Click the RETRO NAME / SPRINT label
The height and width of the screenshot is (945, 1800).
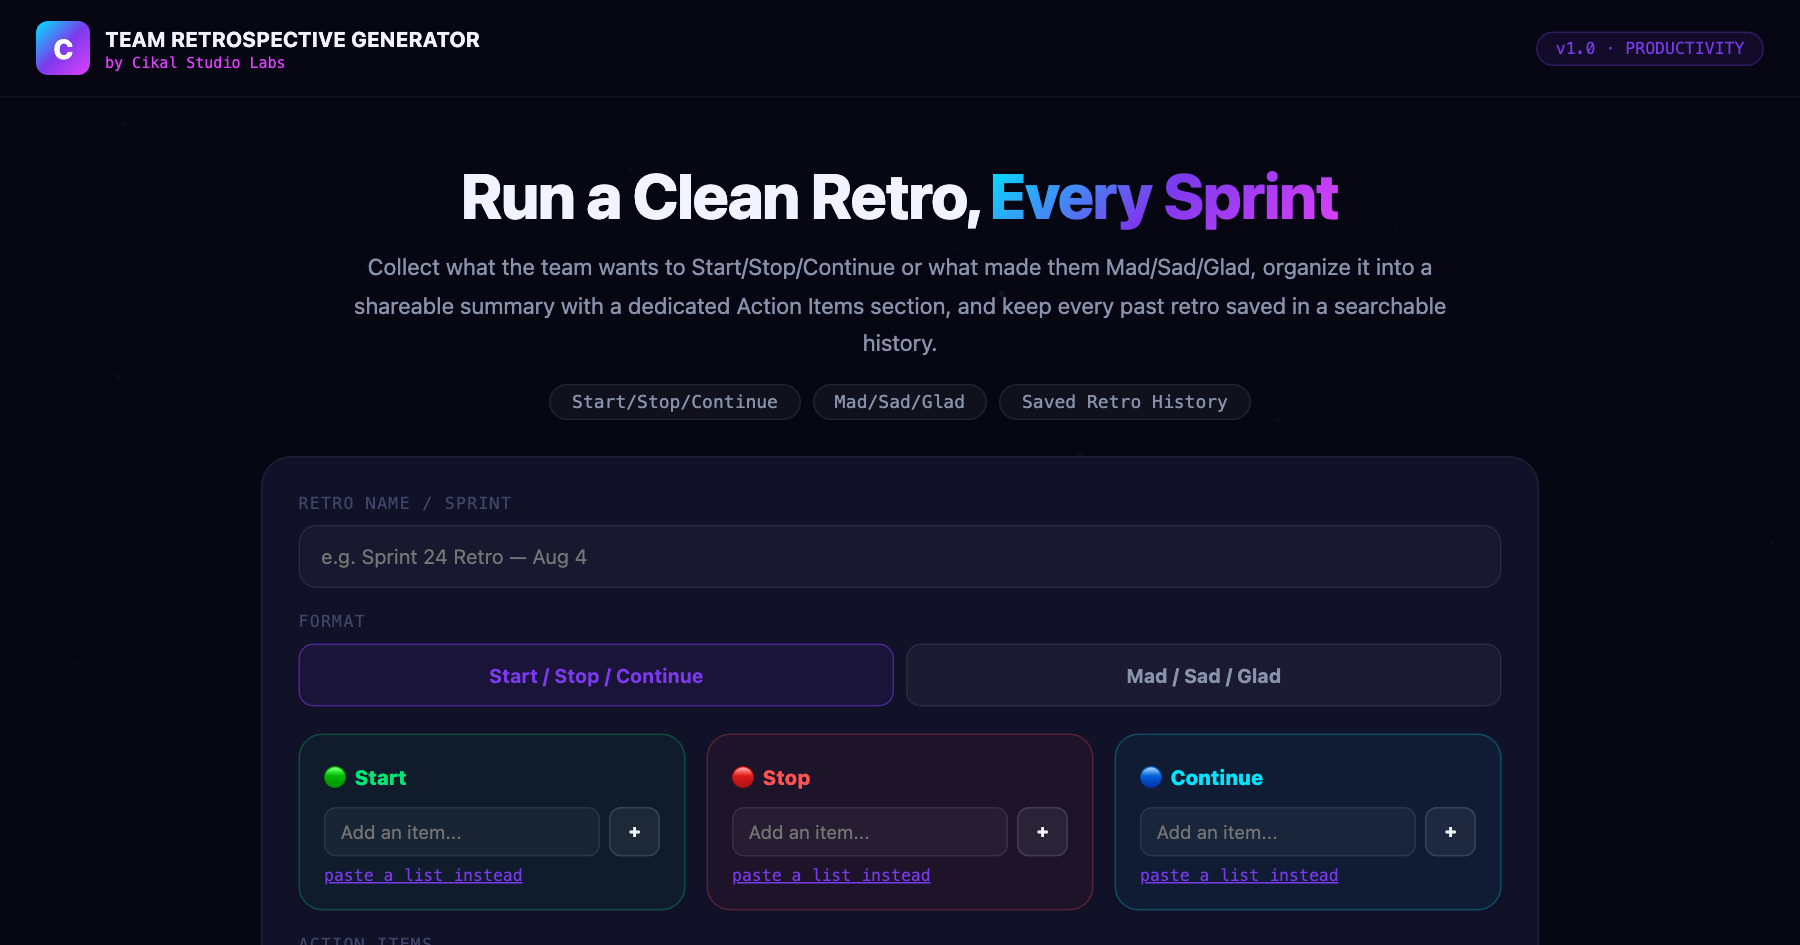[x=405, y=503]
